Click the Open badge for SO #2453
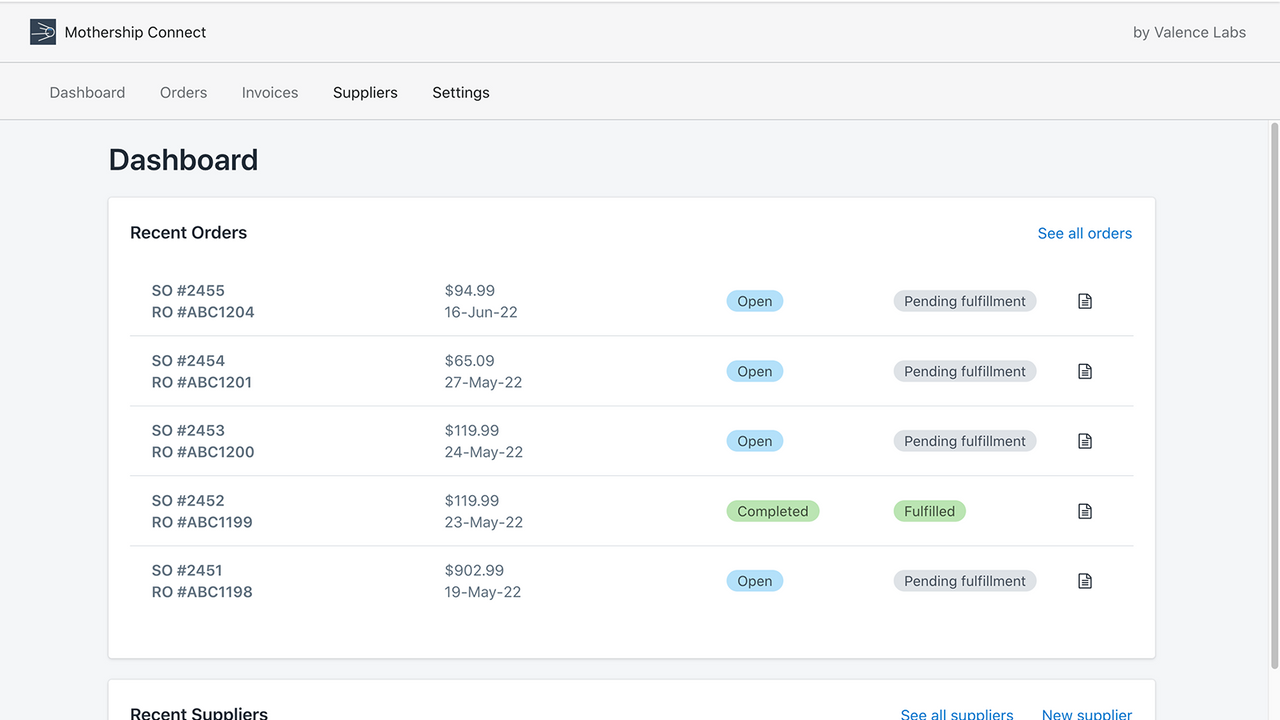The width and height of the screenshot is (1280, 720). tap(755, 441)
